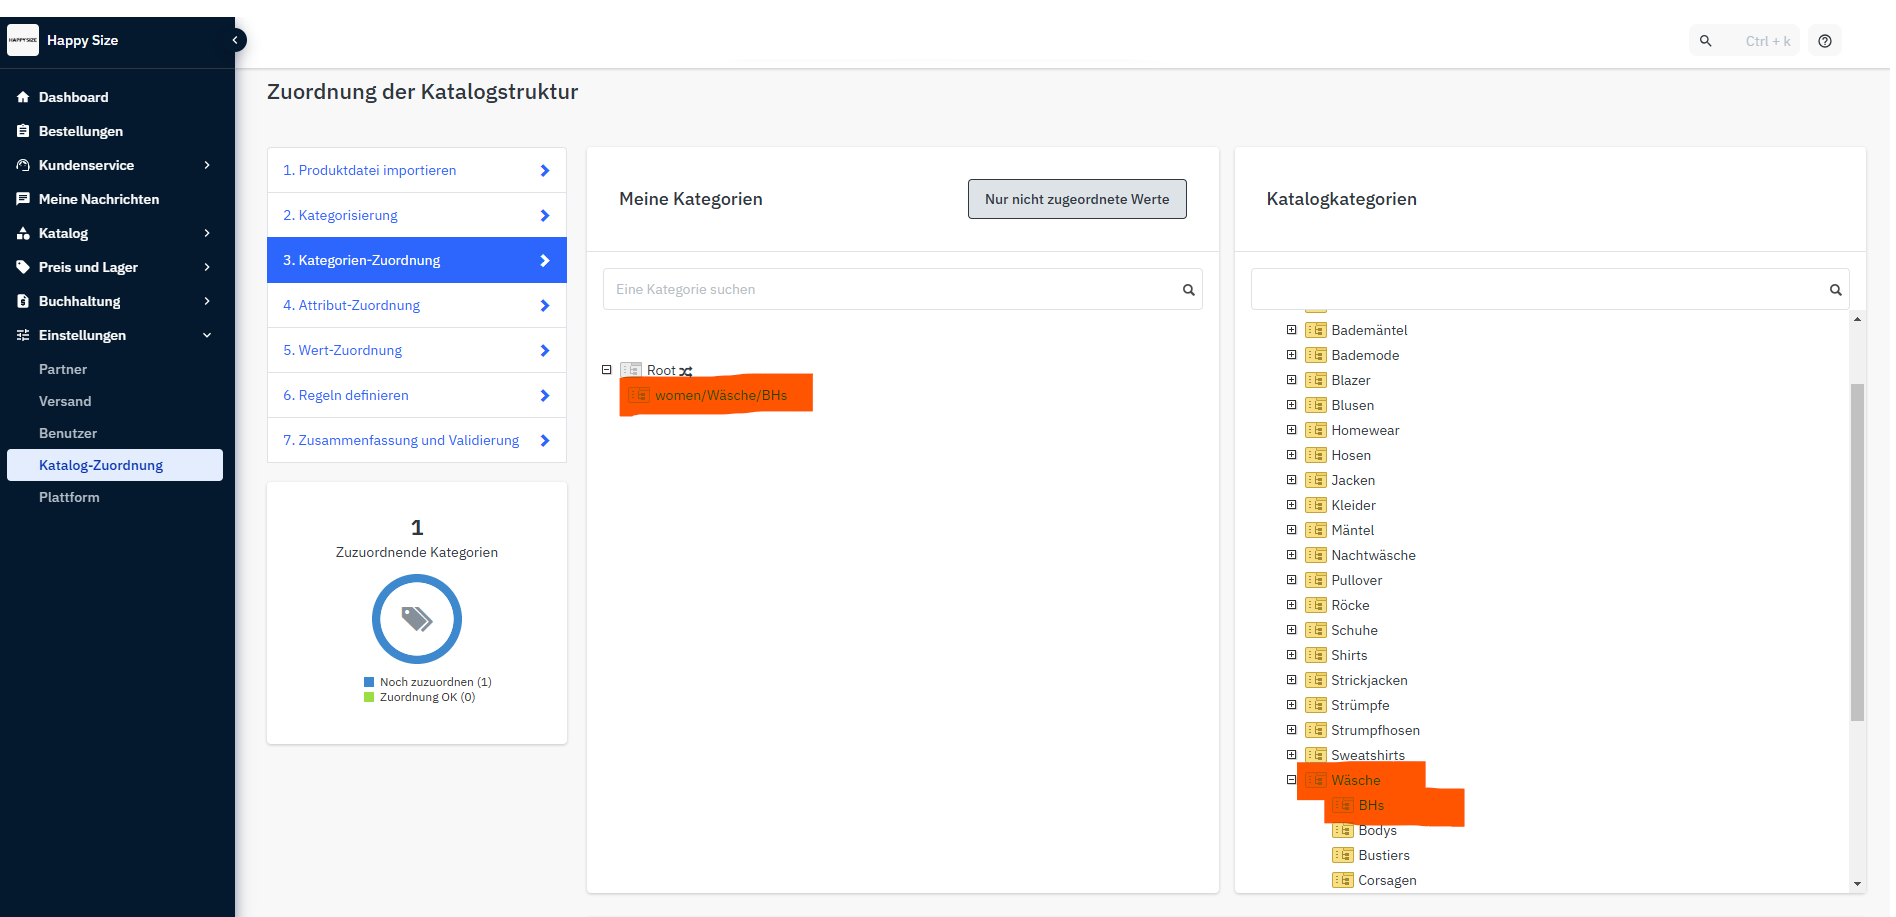Viewport: 1896px width, 917px height.
Task: Click the shuffle icon next to Root
Action: coord(686,371)
